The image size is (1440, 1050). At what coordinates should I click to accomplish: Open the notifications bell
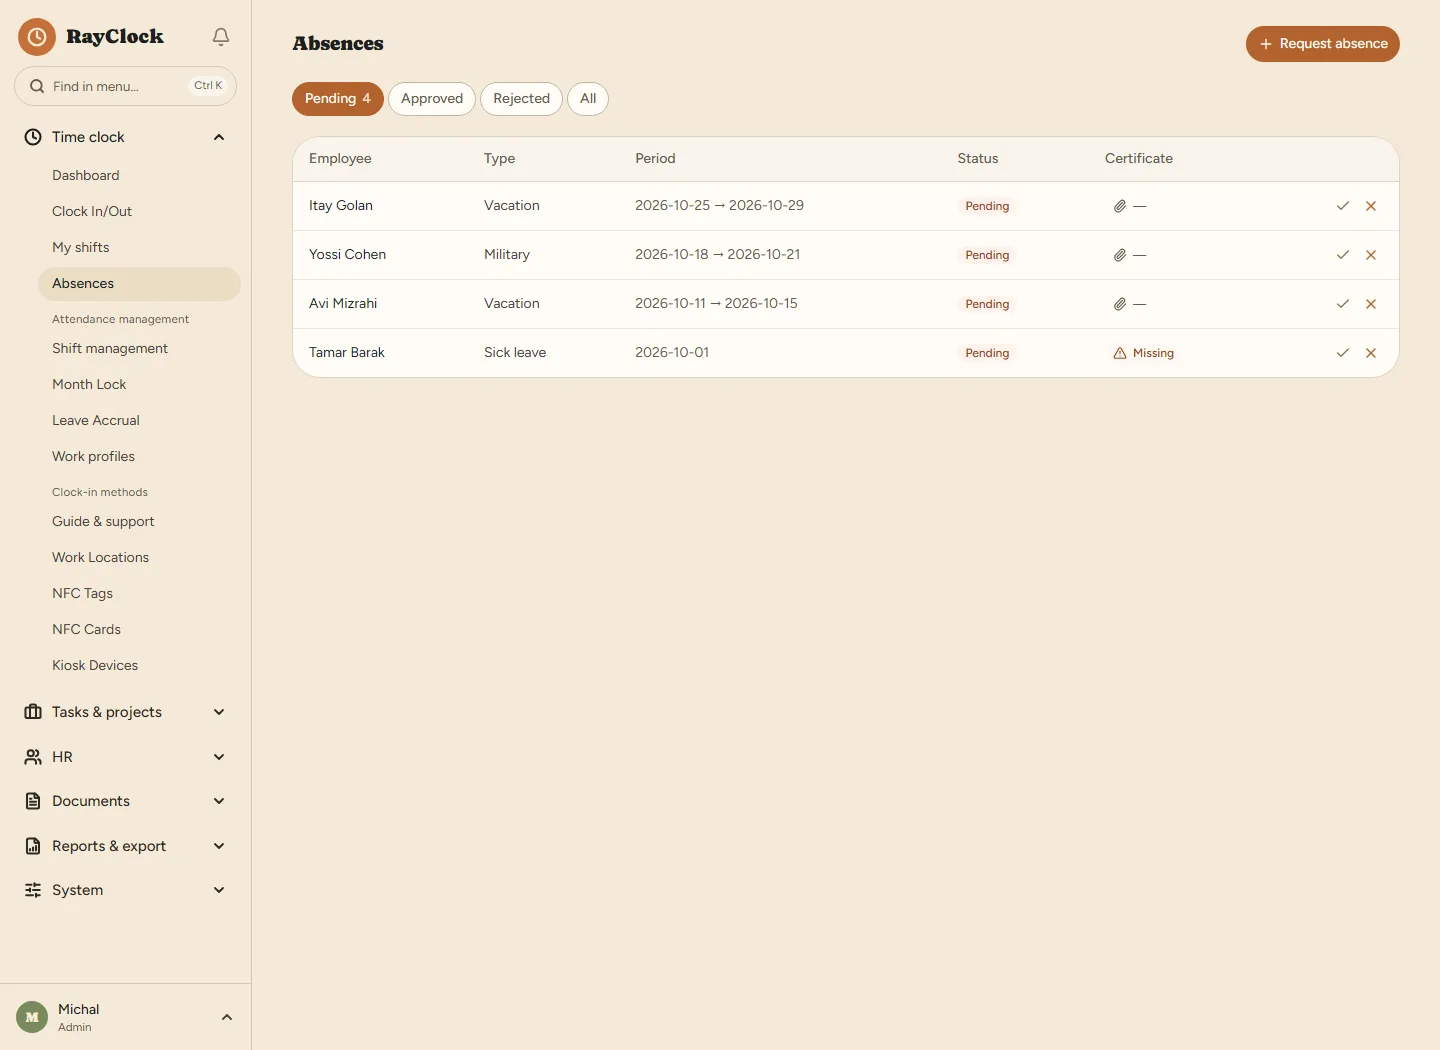[x=221, y=37]
